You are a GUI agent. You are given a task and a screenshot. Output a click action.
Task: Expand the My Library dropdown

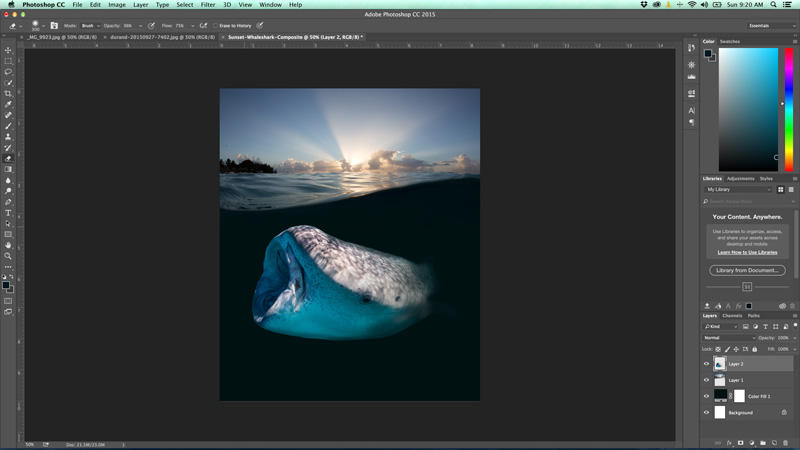click(738, 189)
